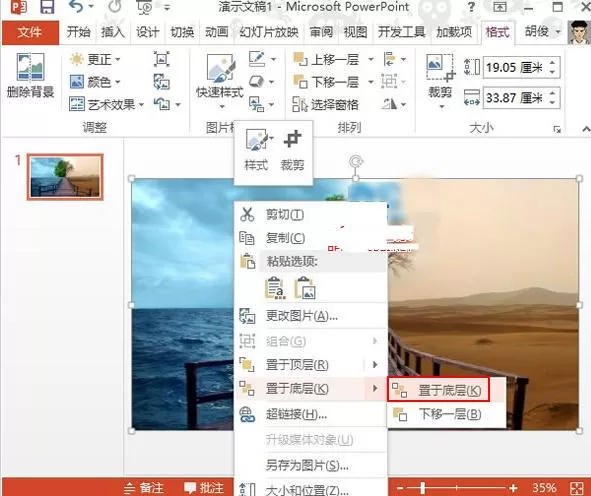591x496 pixels.
Task: Click the 裁剪 button on mini toolbar
Action: pyautogui.click(x=292, y=150)
